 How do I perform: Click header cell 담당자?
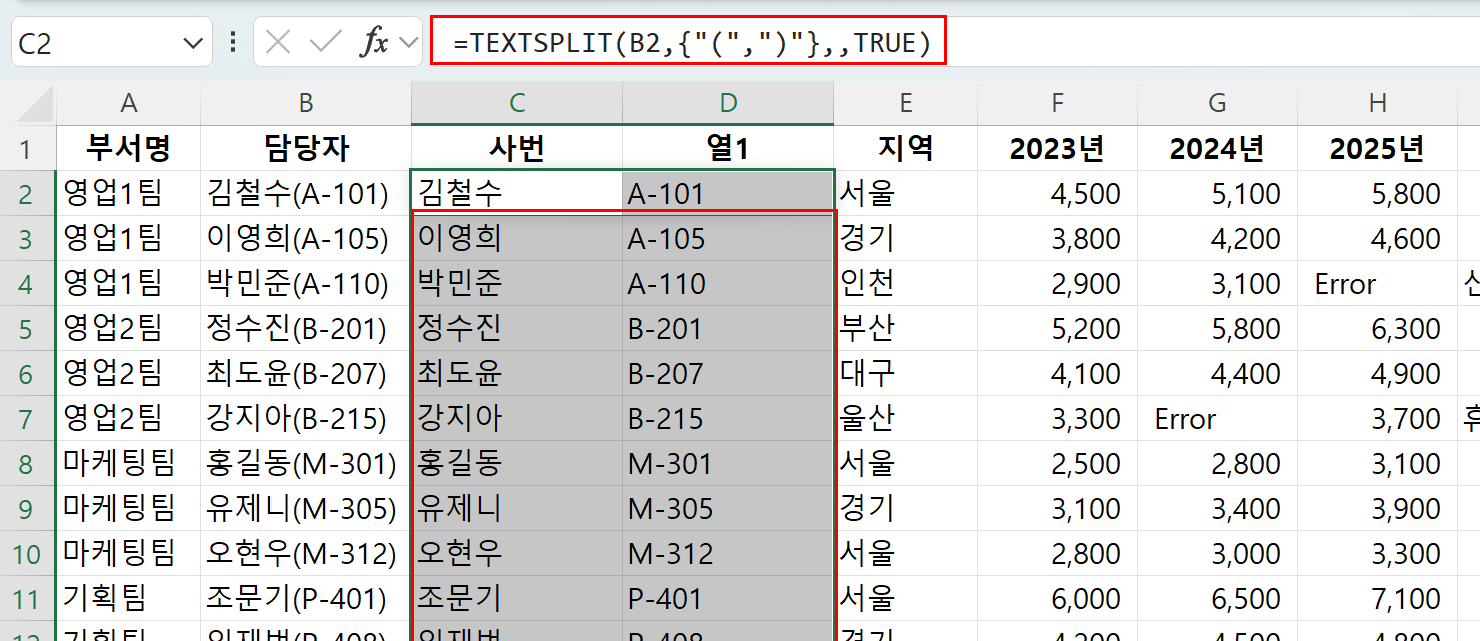point(306,149)
